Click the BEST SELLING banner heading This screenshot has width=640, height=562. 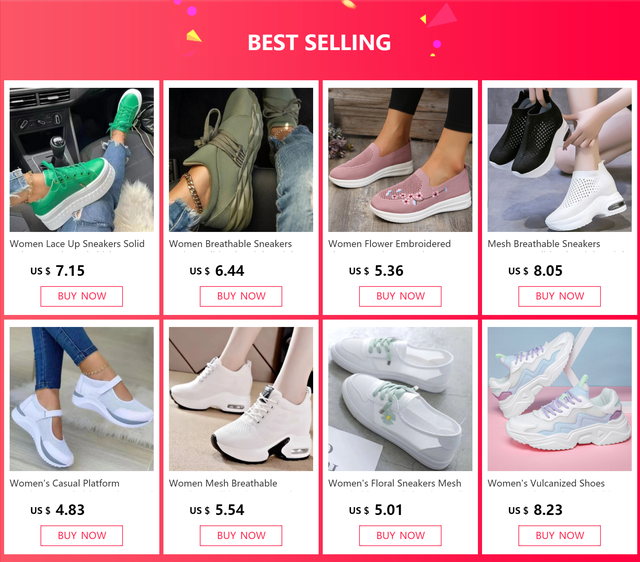pyautogui.click(x=319, y=42)
